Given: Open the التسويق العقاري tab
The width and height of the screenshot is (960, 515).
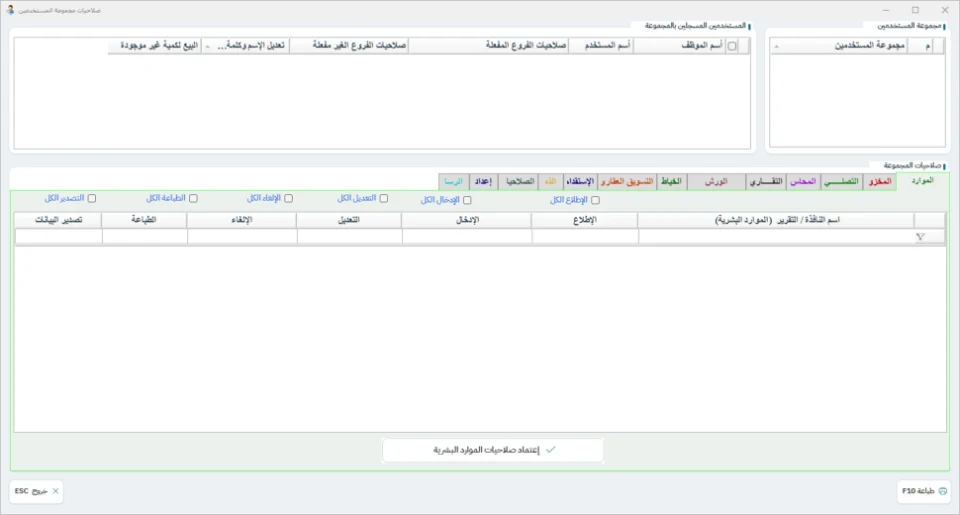Looking at the screenshot, I should point(627,182).
